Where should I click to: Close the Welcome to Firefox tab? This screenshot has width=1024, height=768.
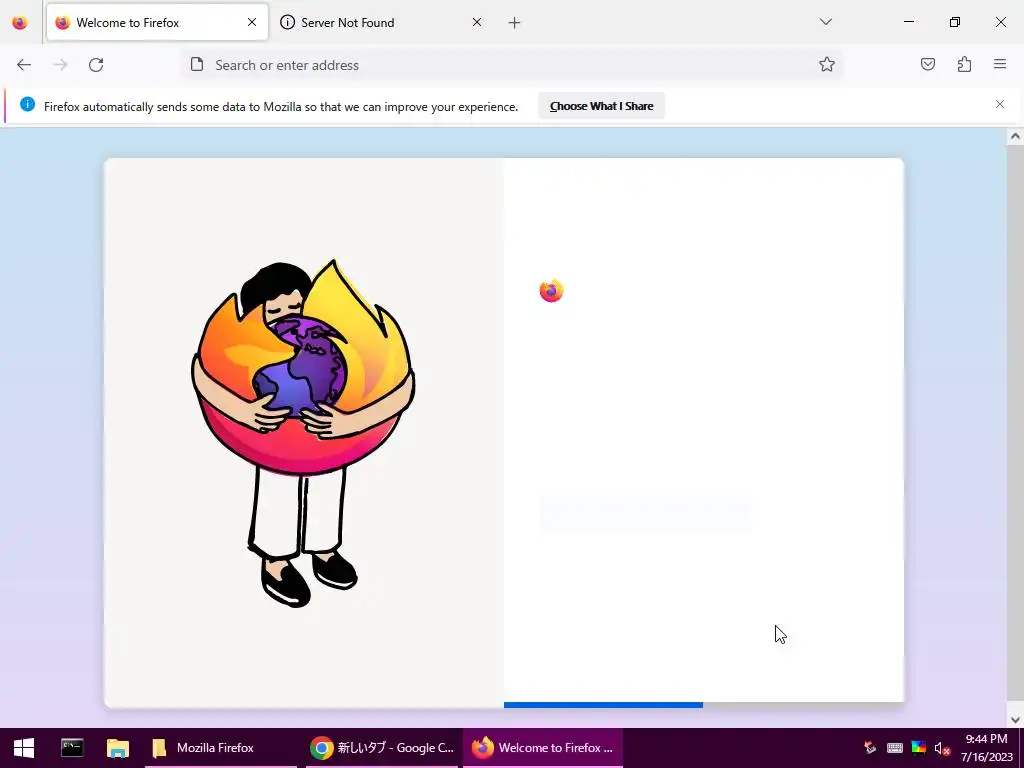(252, 22)
